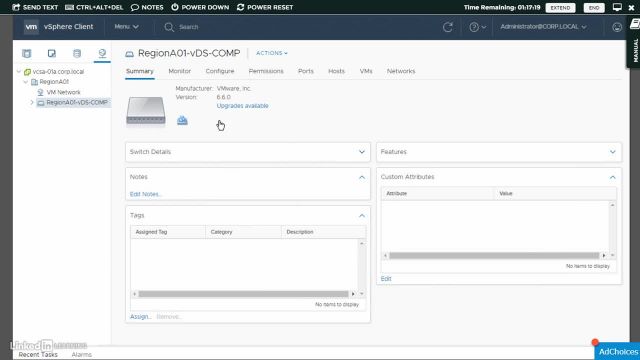This screenshot has height=360, width=640.
Task: Open the ACTIONS dropdown
Action: click(272, 53)
